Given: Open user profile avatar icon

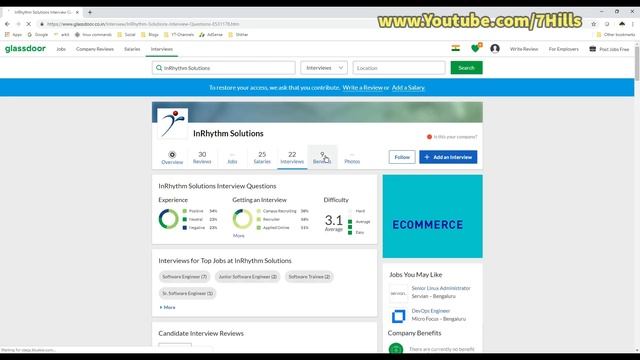Looking at the screenshot, I should click(495, 49).
